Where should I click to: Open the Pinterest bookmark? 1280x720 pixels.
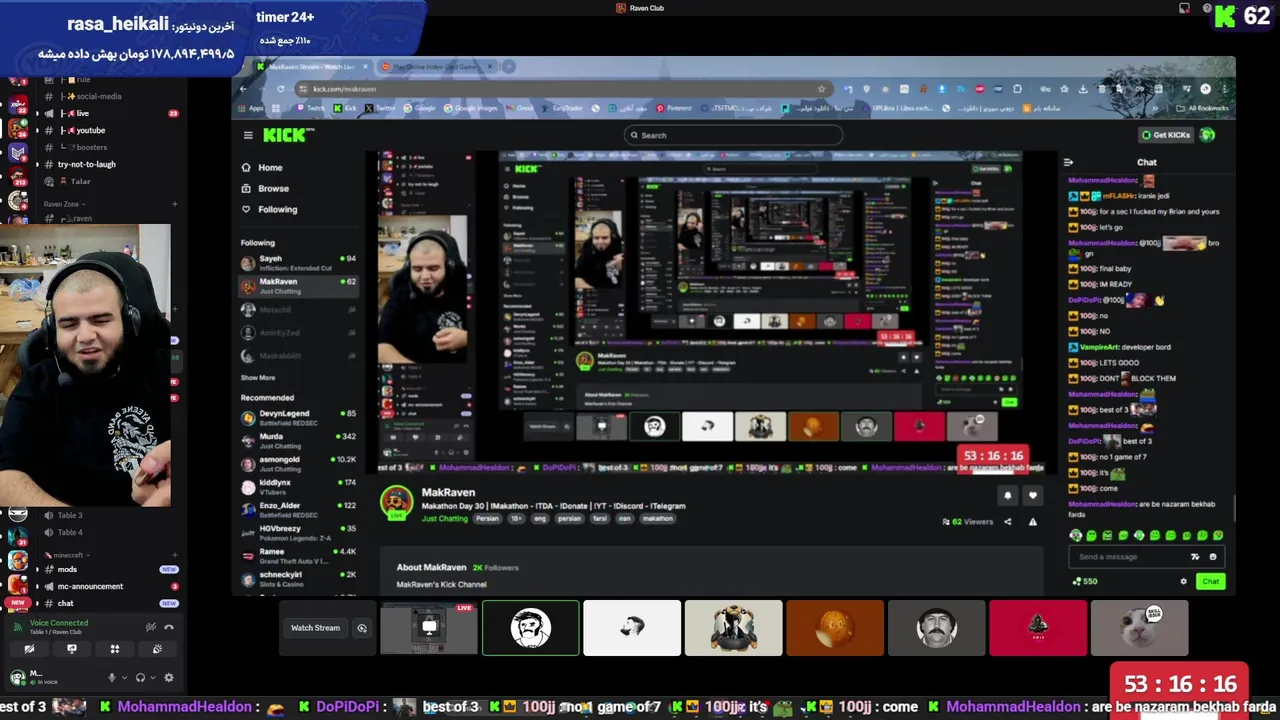[673, 108]
